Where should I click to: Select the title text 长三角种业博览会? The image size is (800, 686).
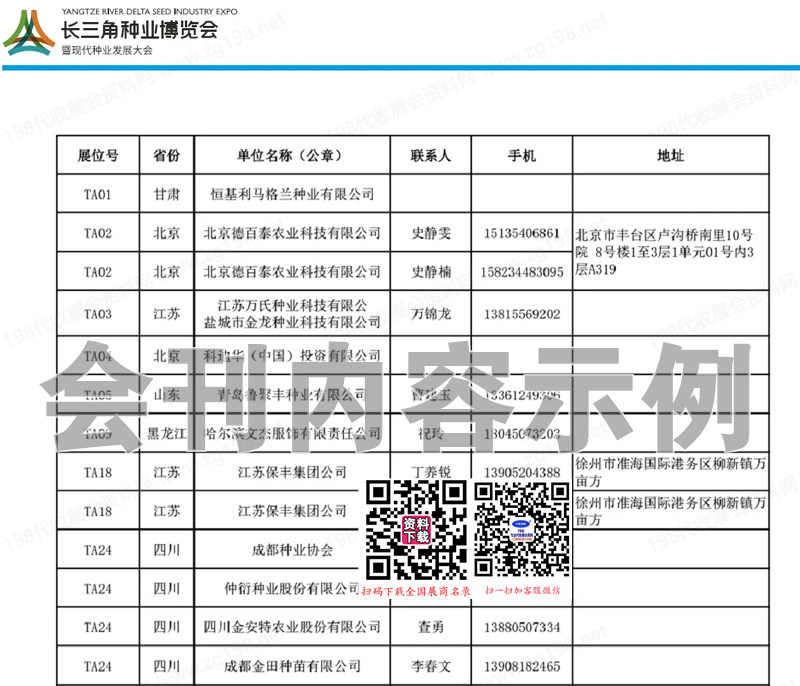coord(140,31)
